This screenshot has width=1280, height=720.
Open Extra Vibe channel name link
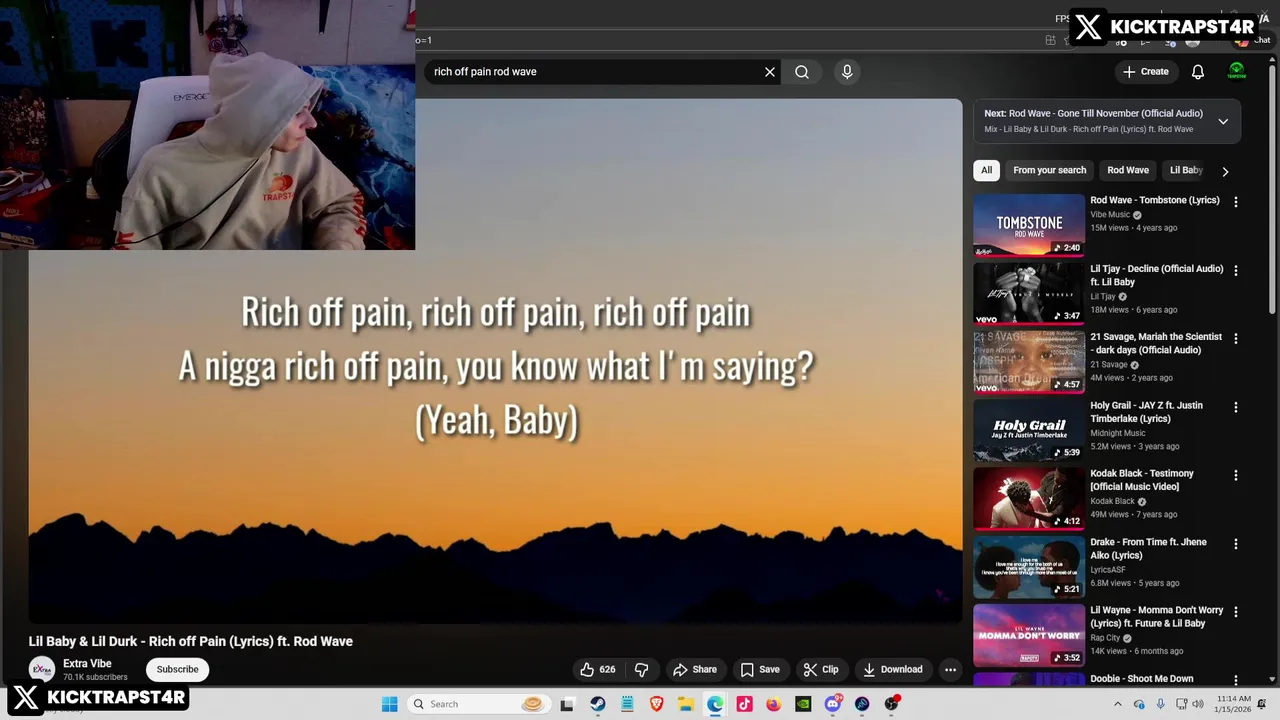coord(87,663)
